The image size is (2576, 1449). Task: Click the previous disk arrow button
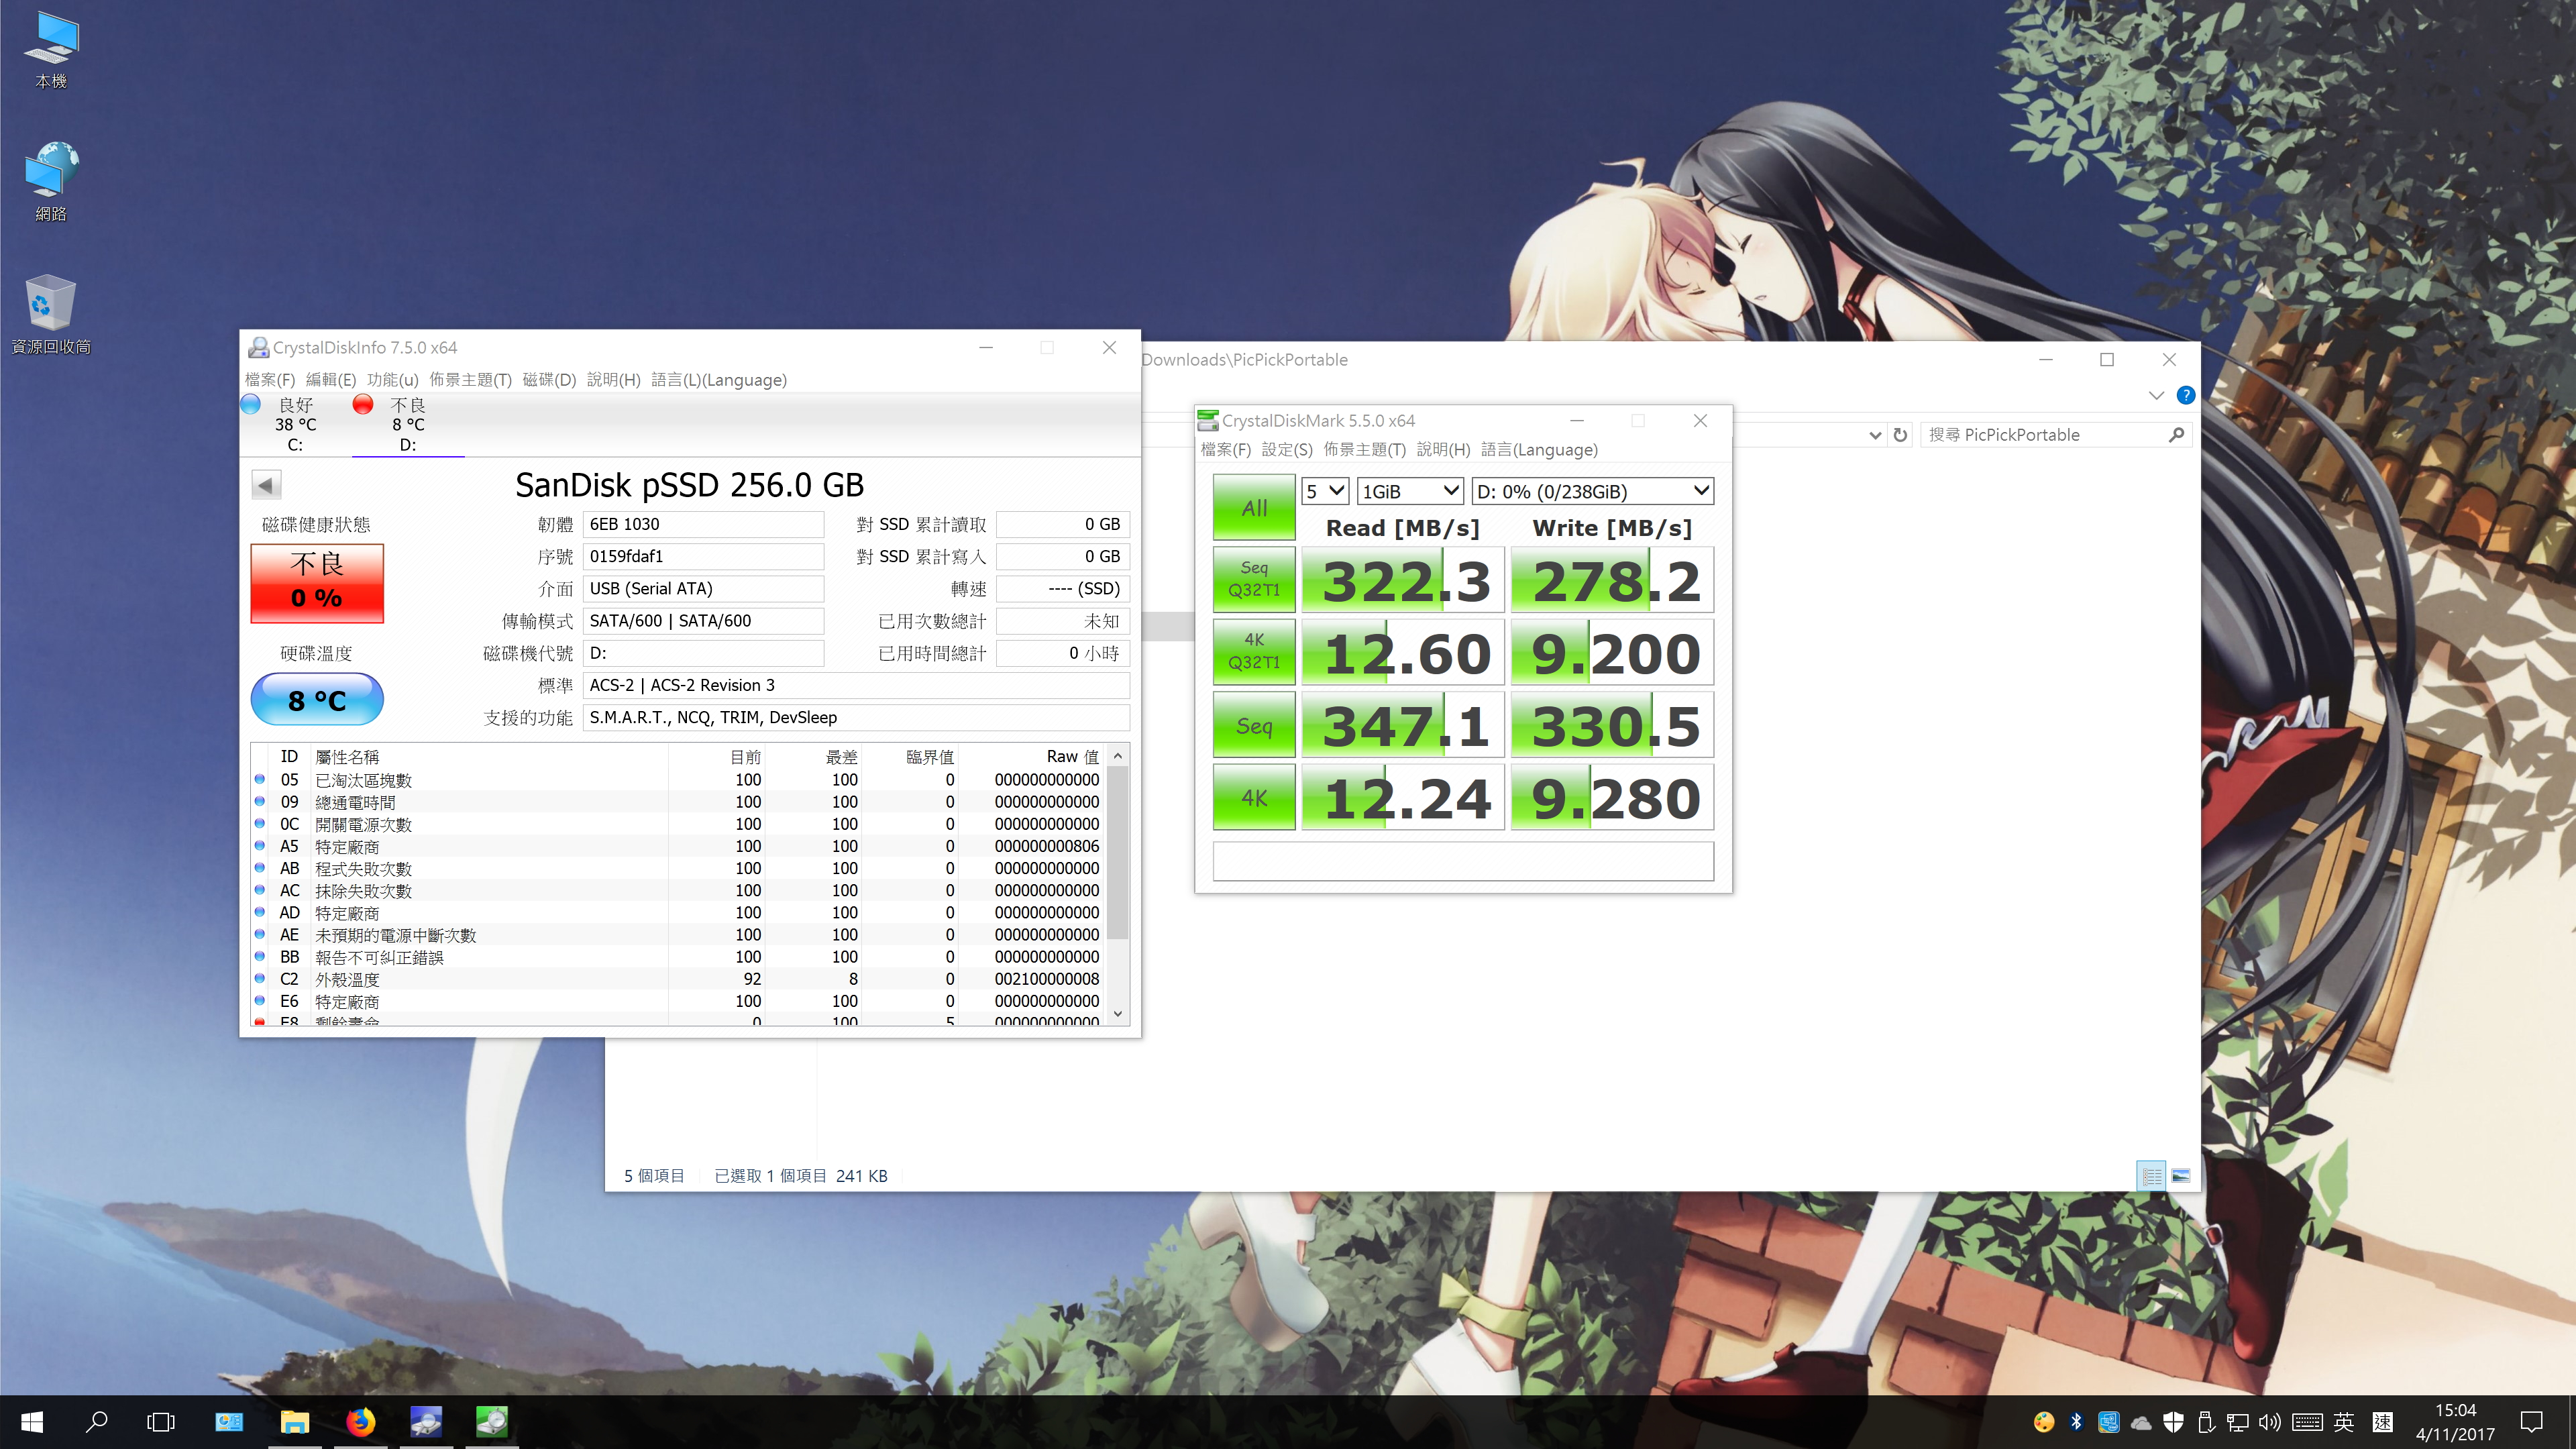[266, 485]
